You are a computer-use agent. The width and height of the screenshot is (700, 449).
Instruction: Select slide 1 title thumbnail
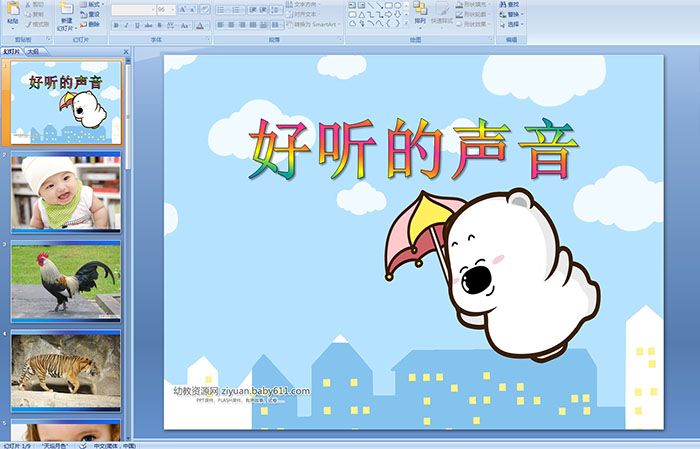(x=66, y=103)
